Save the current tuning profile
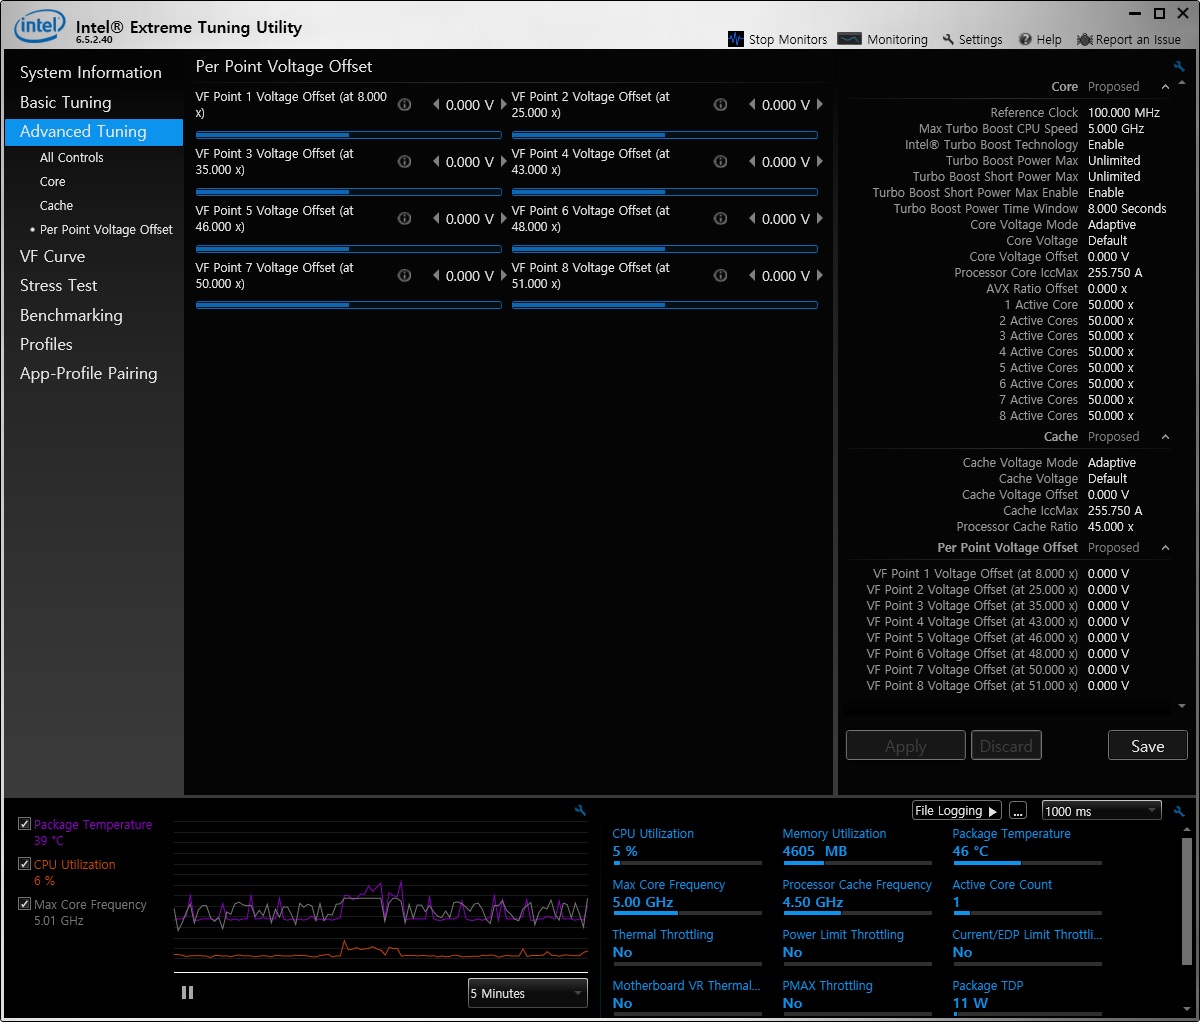The image size is (1200, 1022). (x=1148, y=746)
